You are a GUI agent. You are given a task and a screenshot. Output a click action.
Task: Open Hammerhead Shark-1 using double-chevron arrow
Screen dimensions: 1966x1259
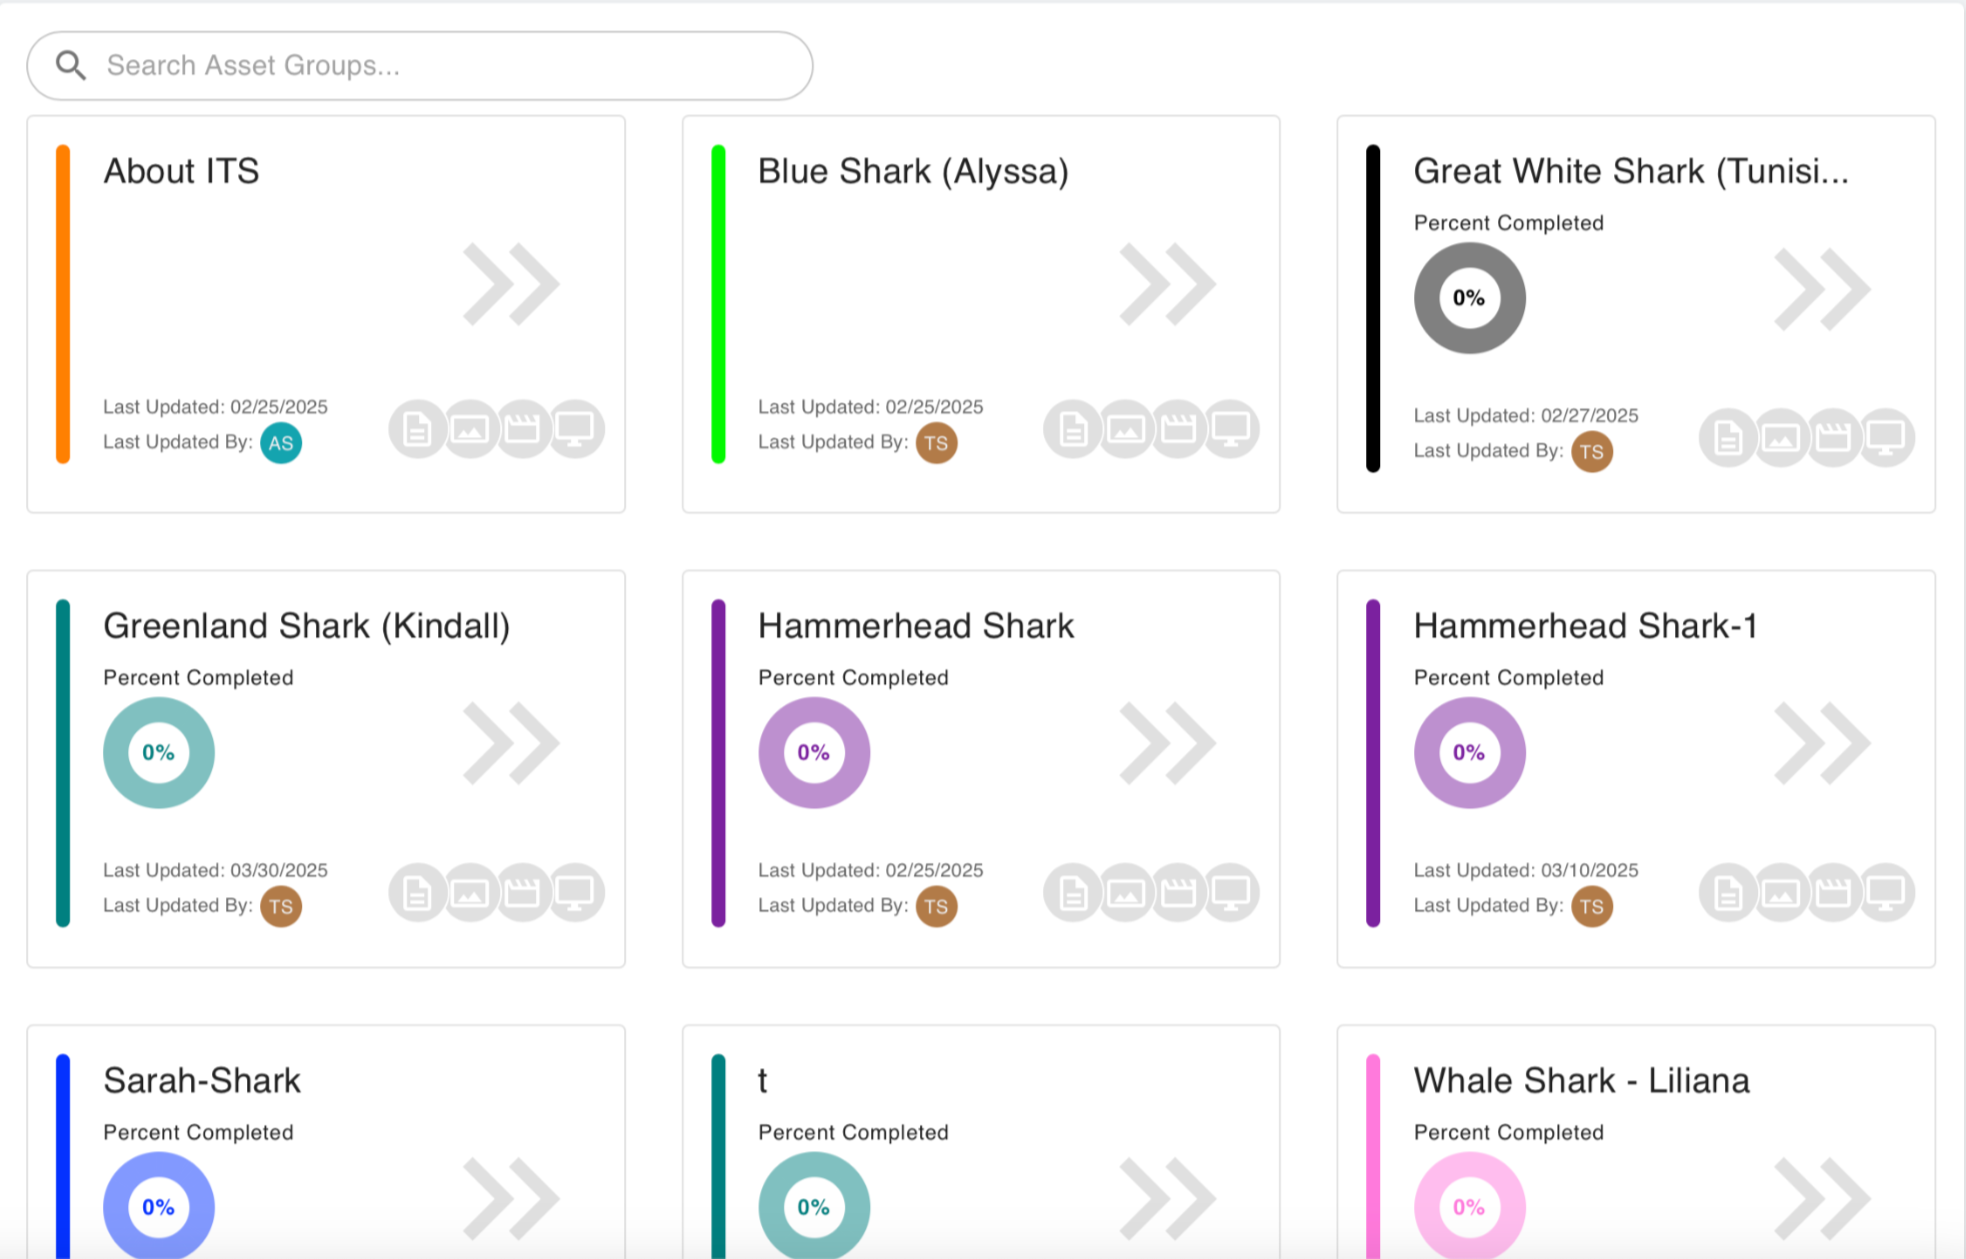1822,743
